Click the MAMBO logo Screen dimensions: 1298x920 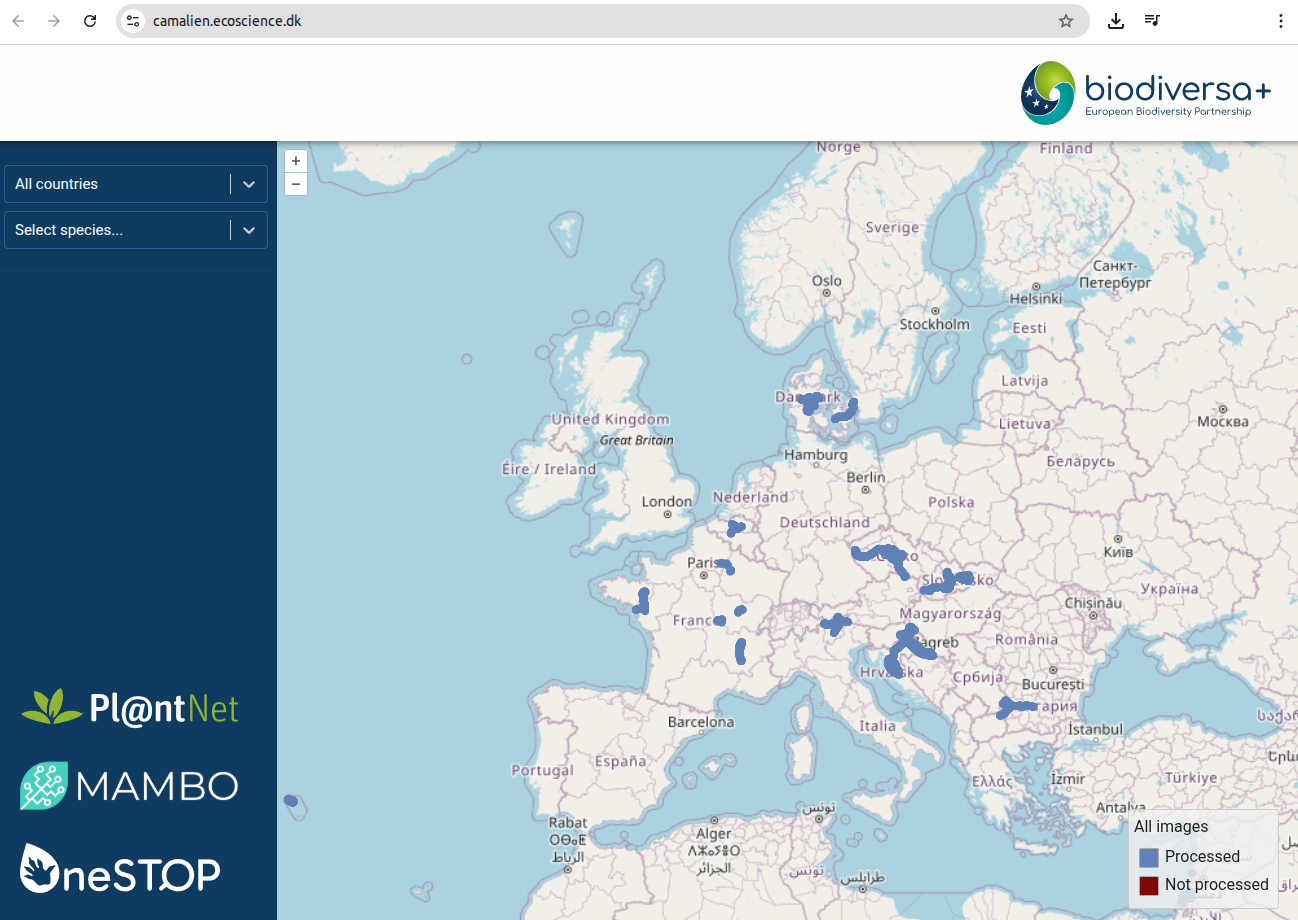[x=130, y=786]
